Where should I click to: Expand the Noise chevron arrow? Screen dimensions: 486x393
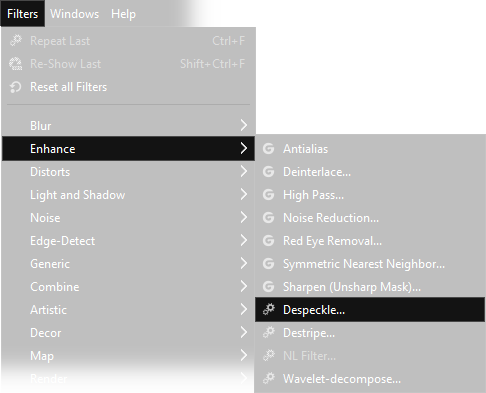(x=244, y=217)
